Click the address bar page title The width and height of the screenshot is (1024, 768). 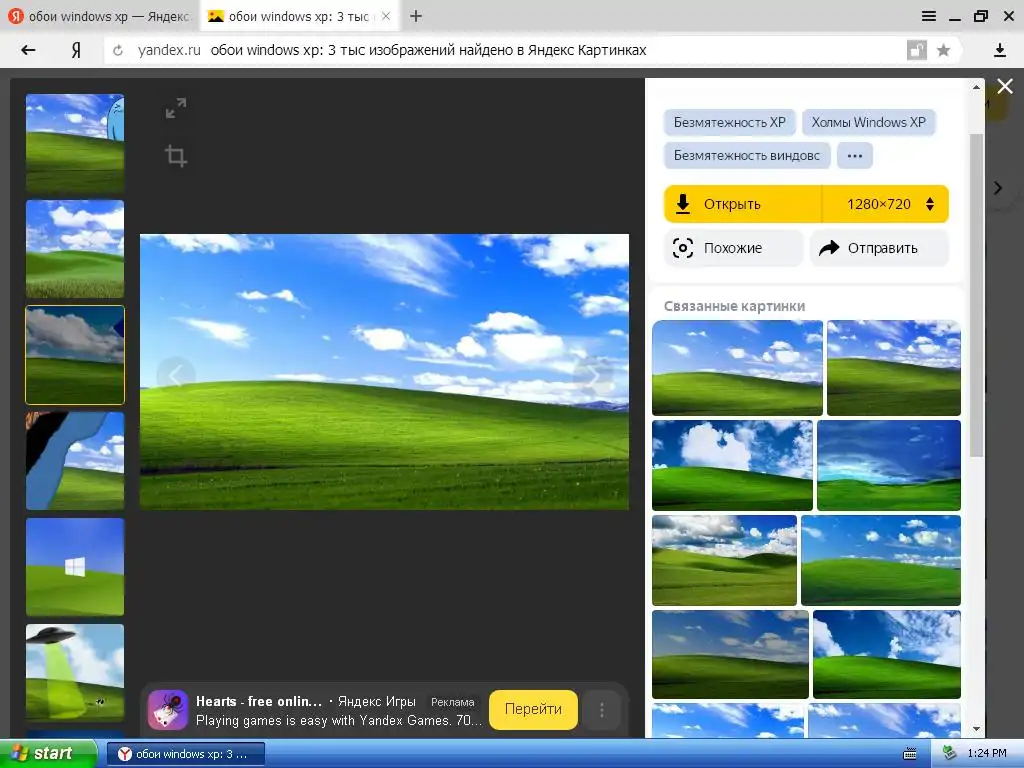428,50
